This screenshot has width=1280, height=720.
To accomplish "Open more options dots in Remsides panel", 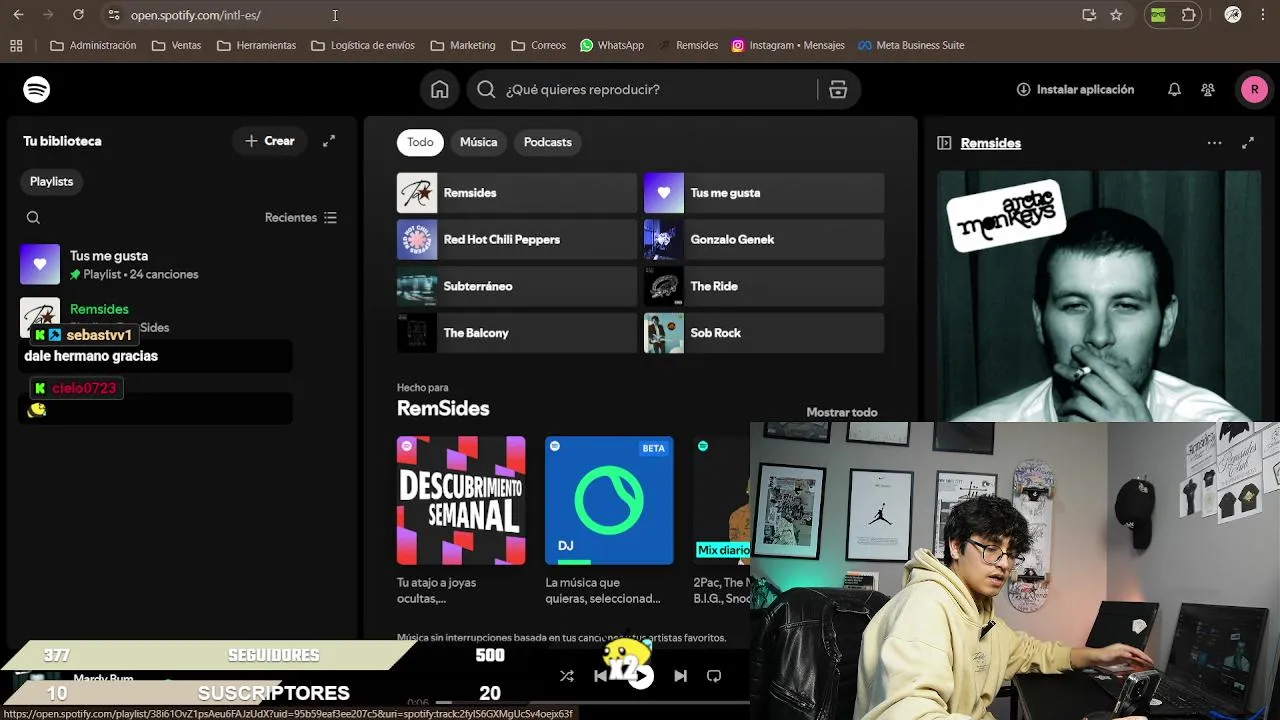I will click(x=1214, y=143).
